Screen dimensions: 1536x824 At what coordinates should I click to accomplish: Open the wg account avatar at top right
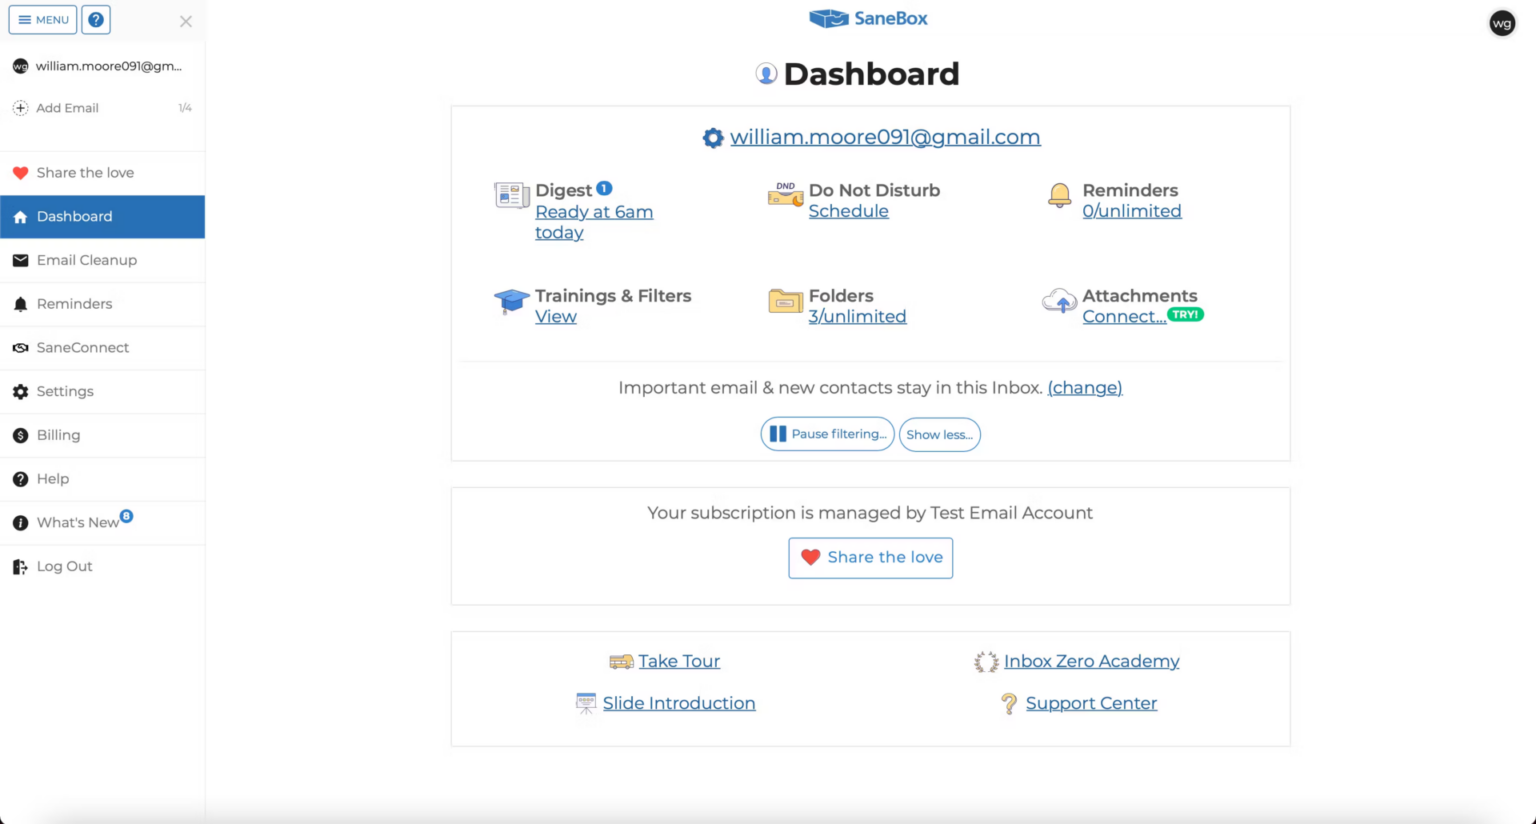(x=1502, y=23)
